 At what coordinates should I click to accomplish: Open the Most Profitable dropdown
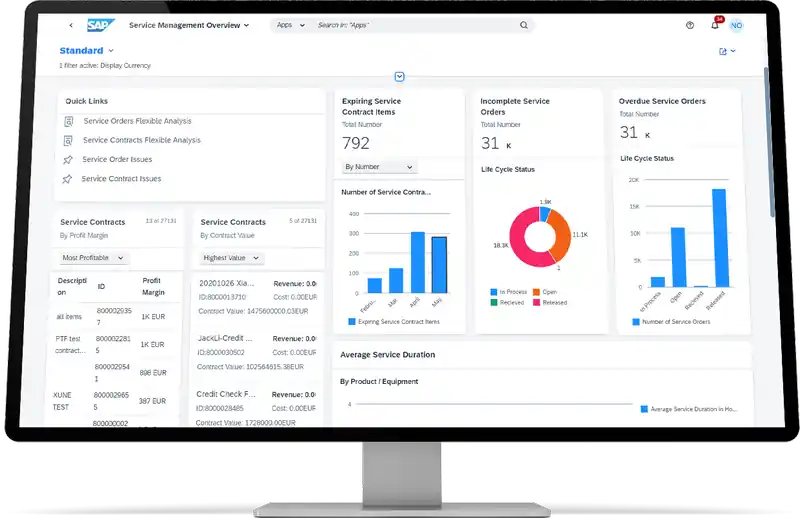(94, 258)
